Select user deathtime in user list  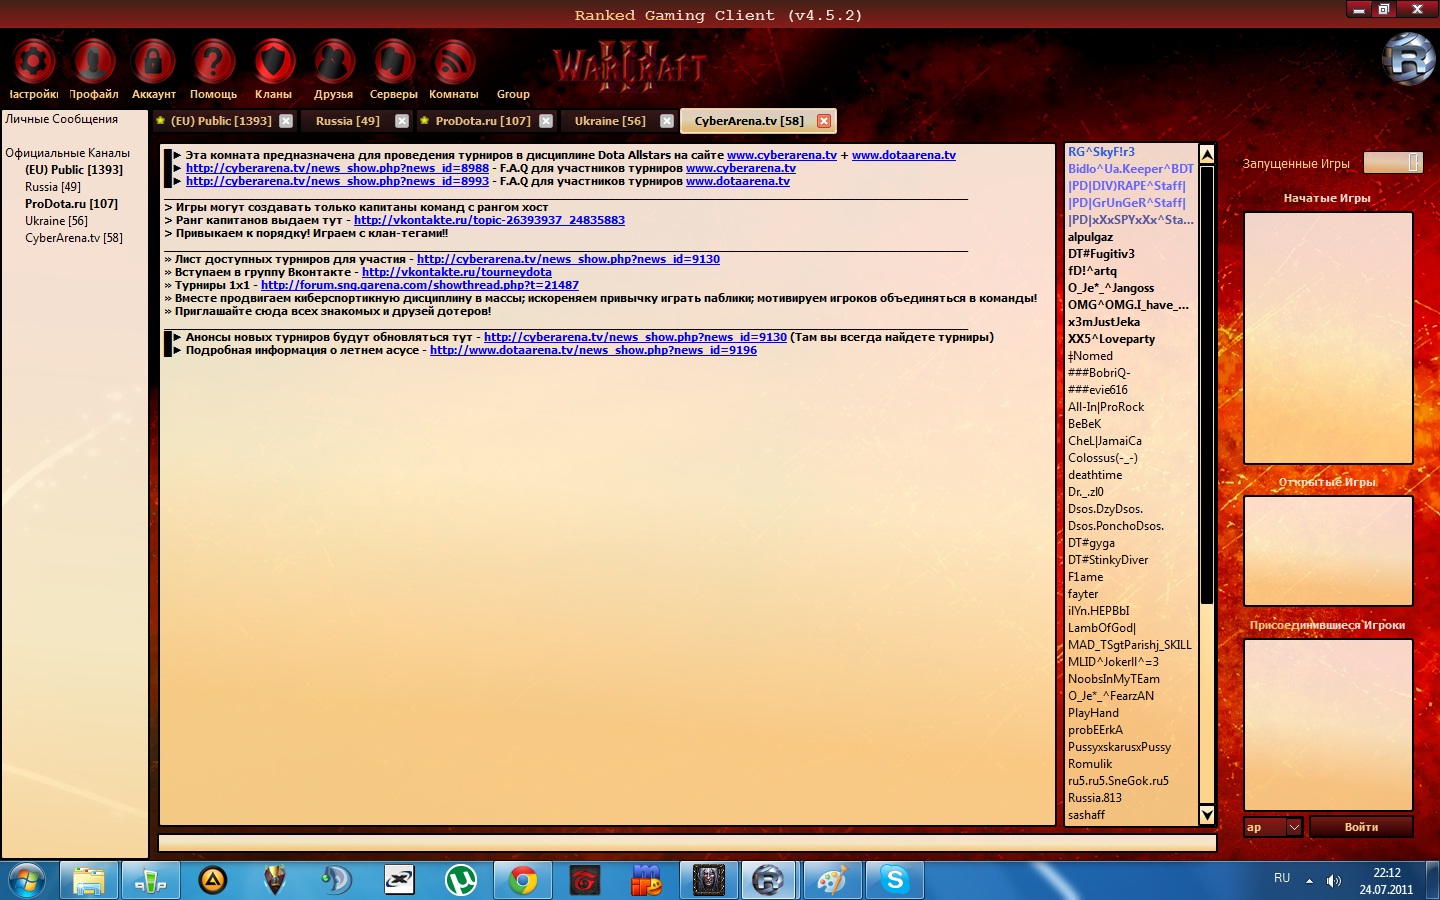(1095, 475)
